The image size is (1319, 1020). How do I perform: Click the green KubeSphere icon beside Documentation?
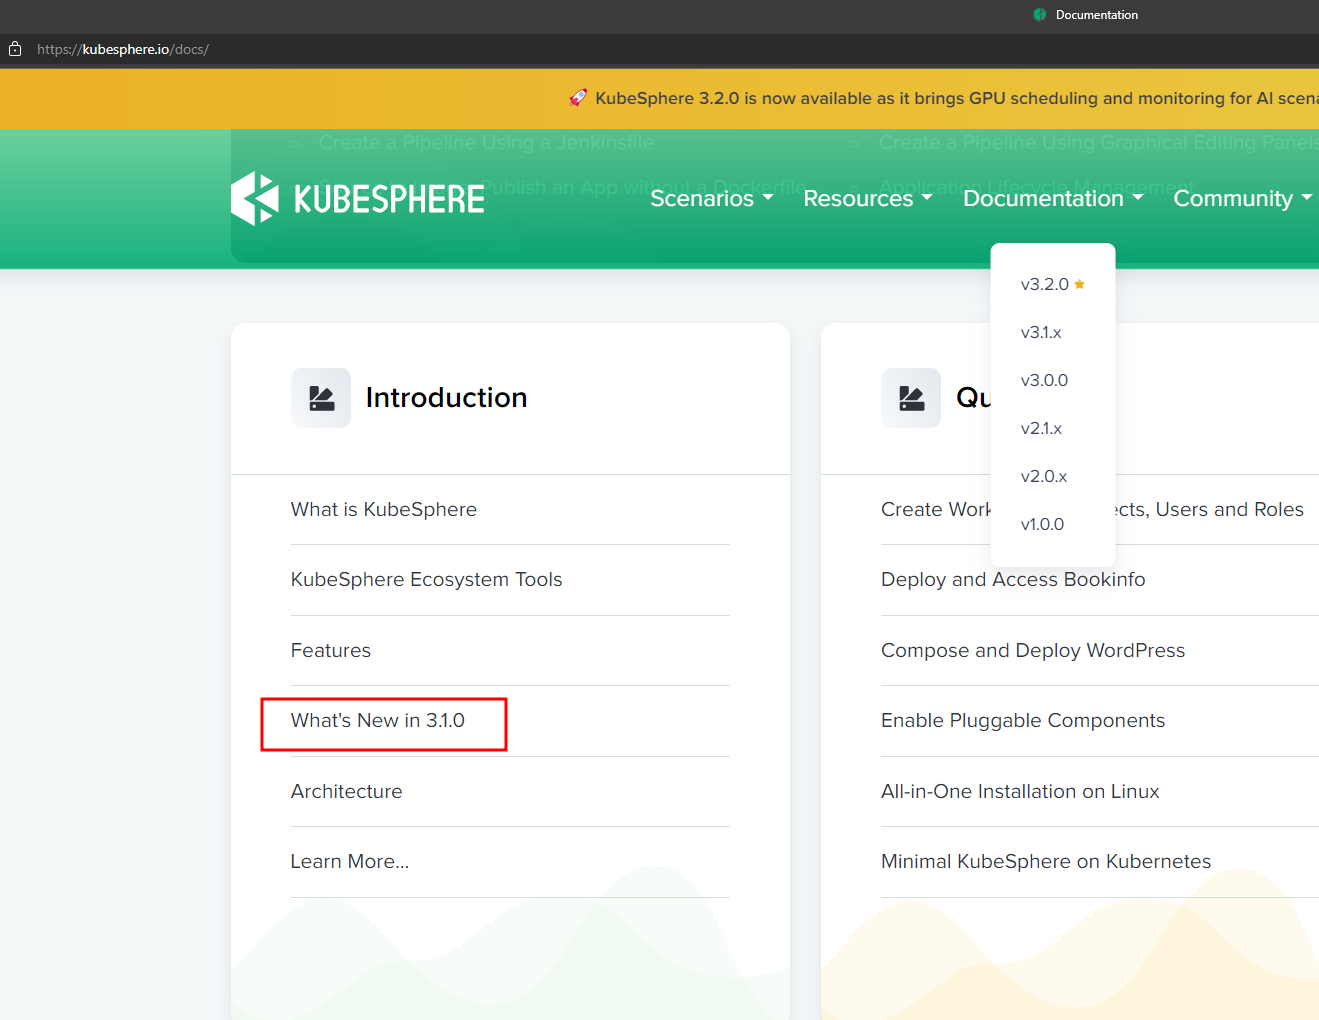[1039, 14]
